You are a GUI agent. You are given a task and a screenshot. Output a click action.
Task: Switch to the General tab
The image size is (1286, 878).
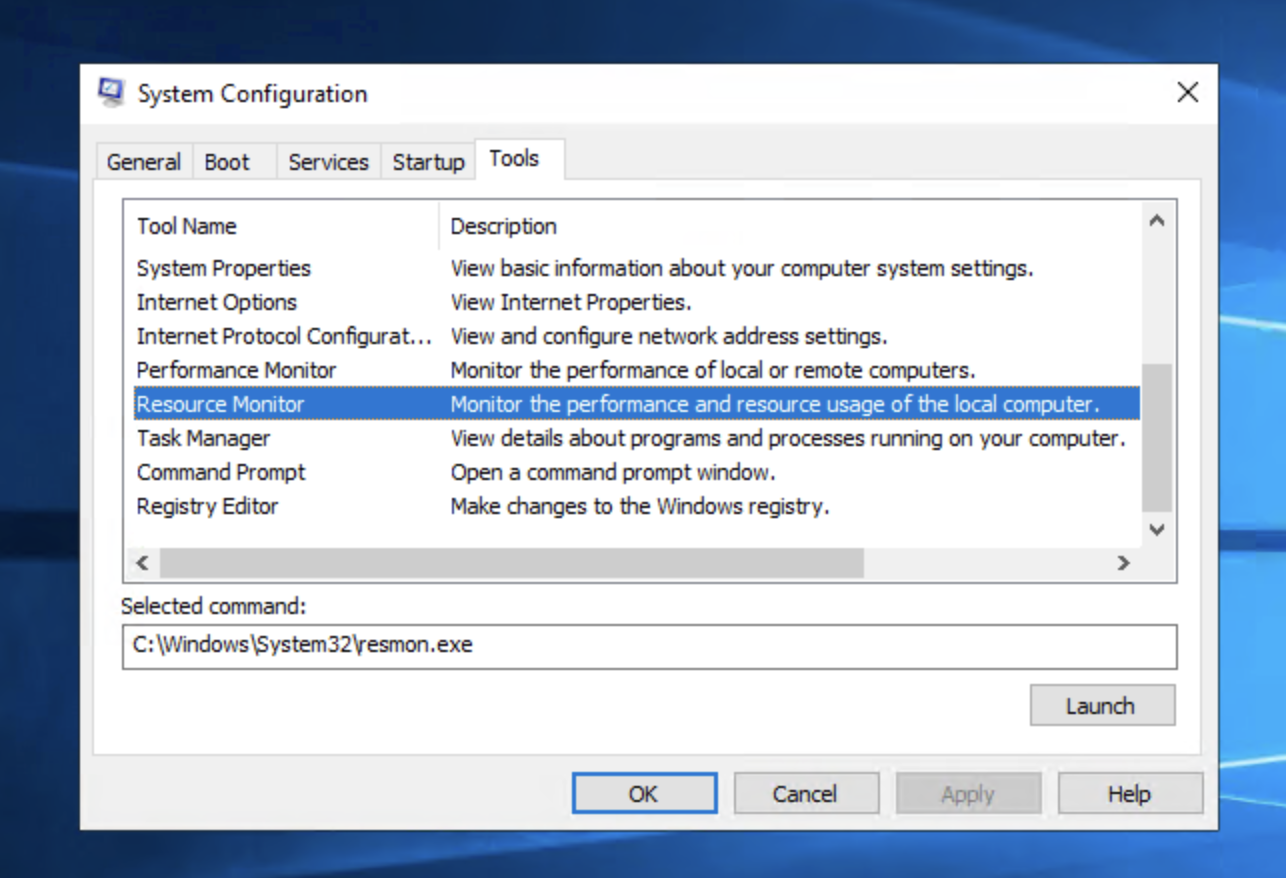(x=143, y=162)
